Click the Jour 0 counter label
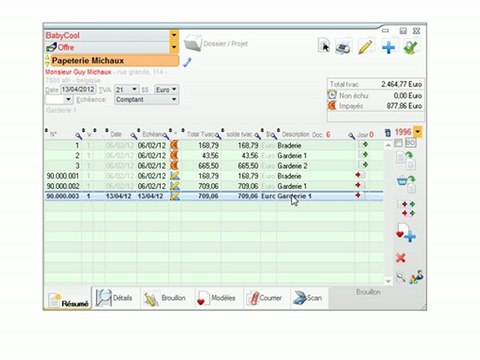This screenshot has height=360, width=480. coord(365,135)
